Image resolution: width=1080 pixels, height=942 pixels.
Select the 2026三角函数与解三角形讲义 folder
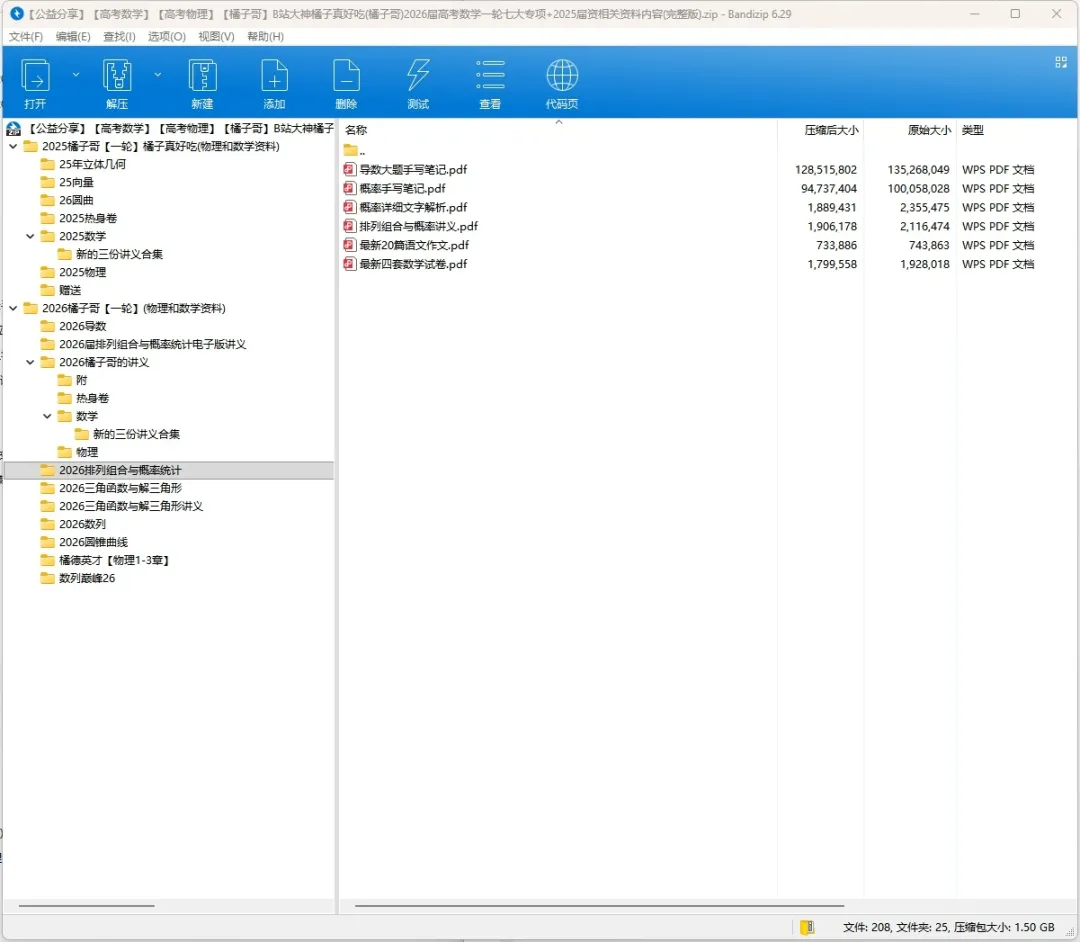(122, 506)
